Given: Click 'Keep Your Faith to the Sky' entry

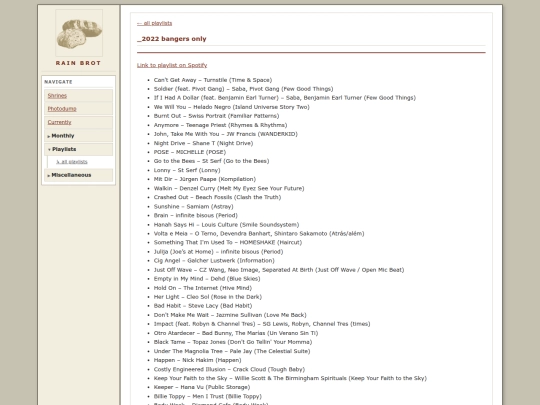Looking at the screenshot, I should pyautogui.click(x=290, y=378).
